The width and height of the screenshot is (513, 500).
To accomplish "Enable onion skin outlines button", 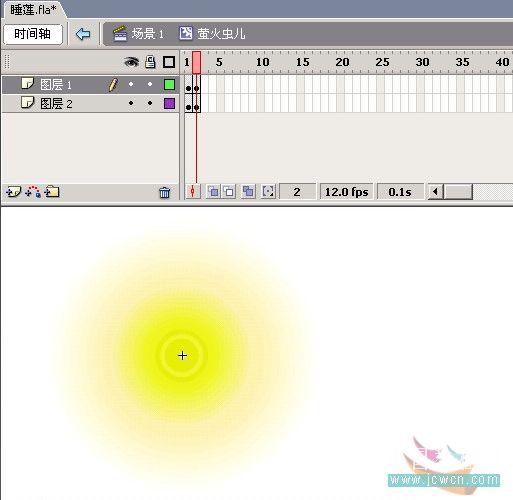I will click(229, 192).
